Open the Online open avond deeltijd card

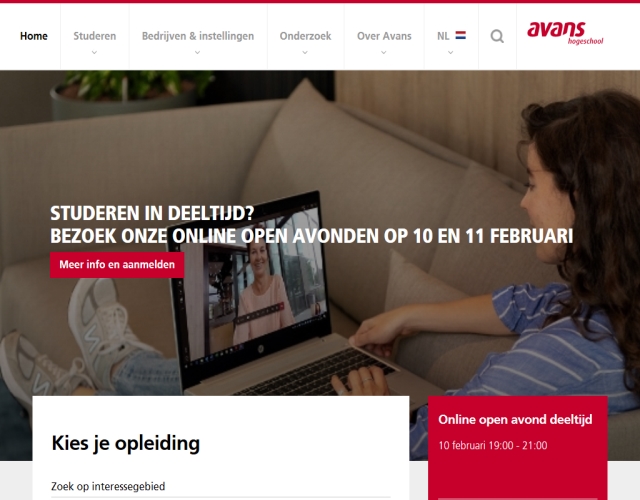[518, 448]
